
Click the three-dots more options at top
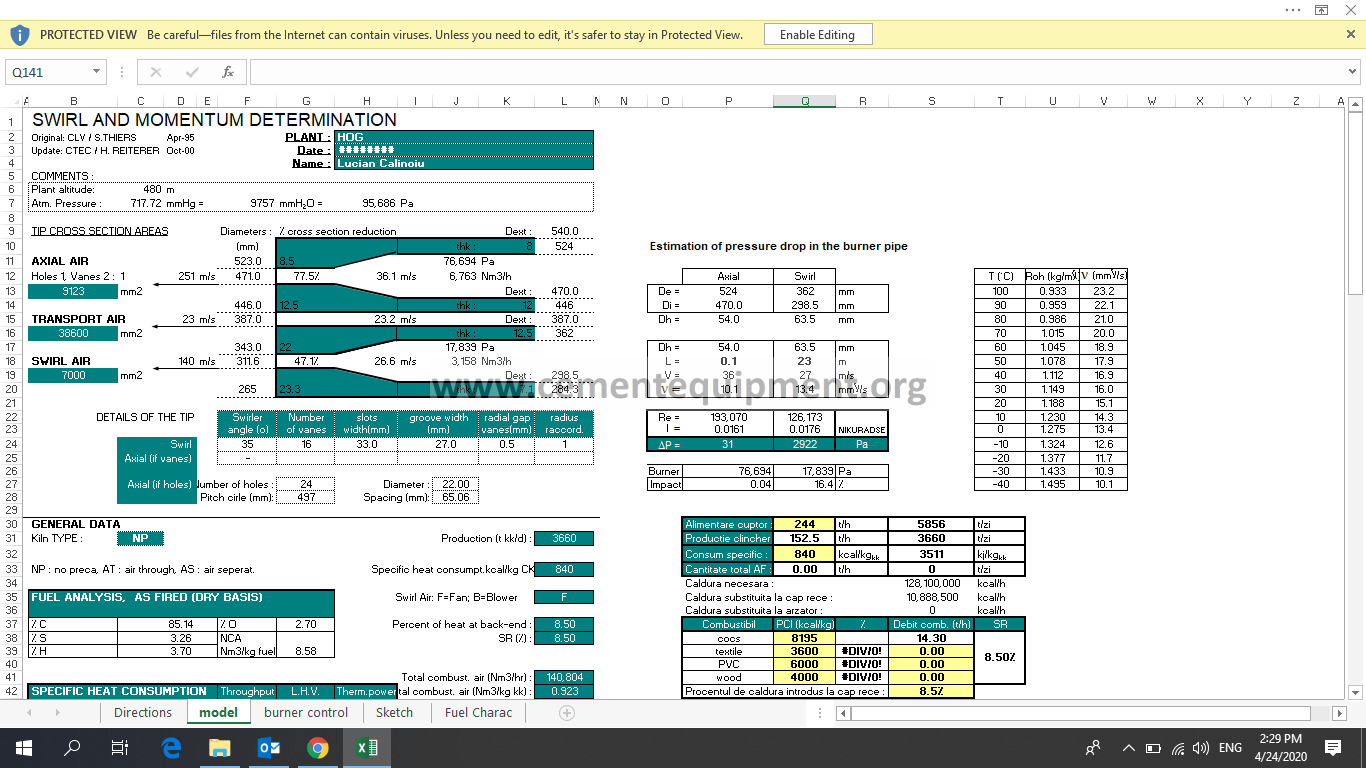1293,9
